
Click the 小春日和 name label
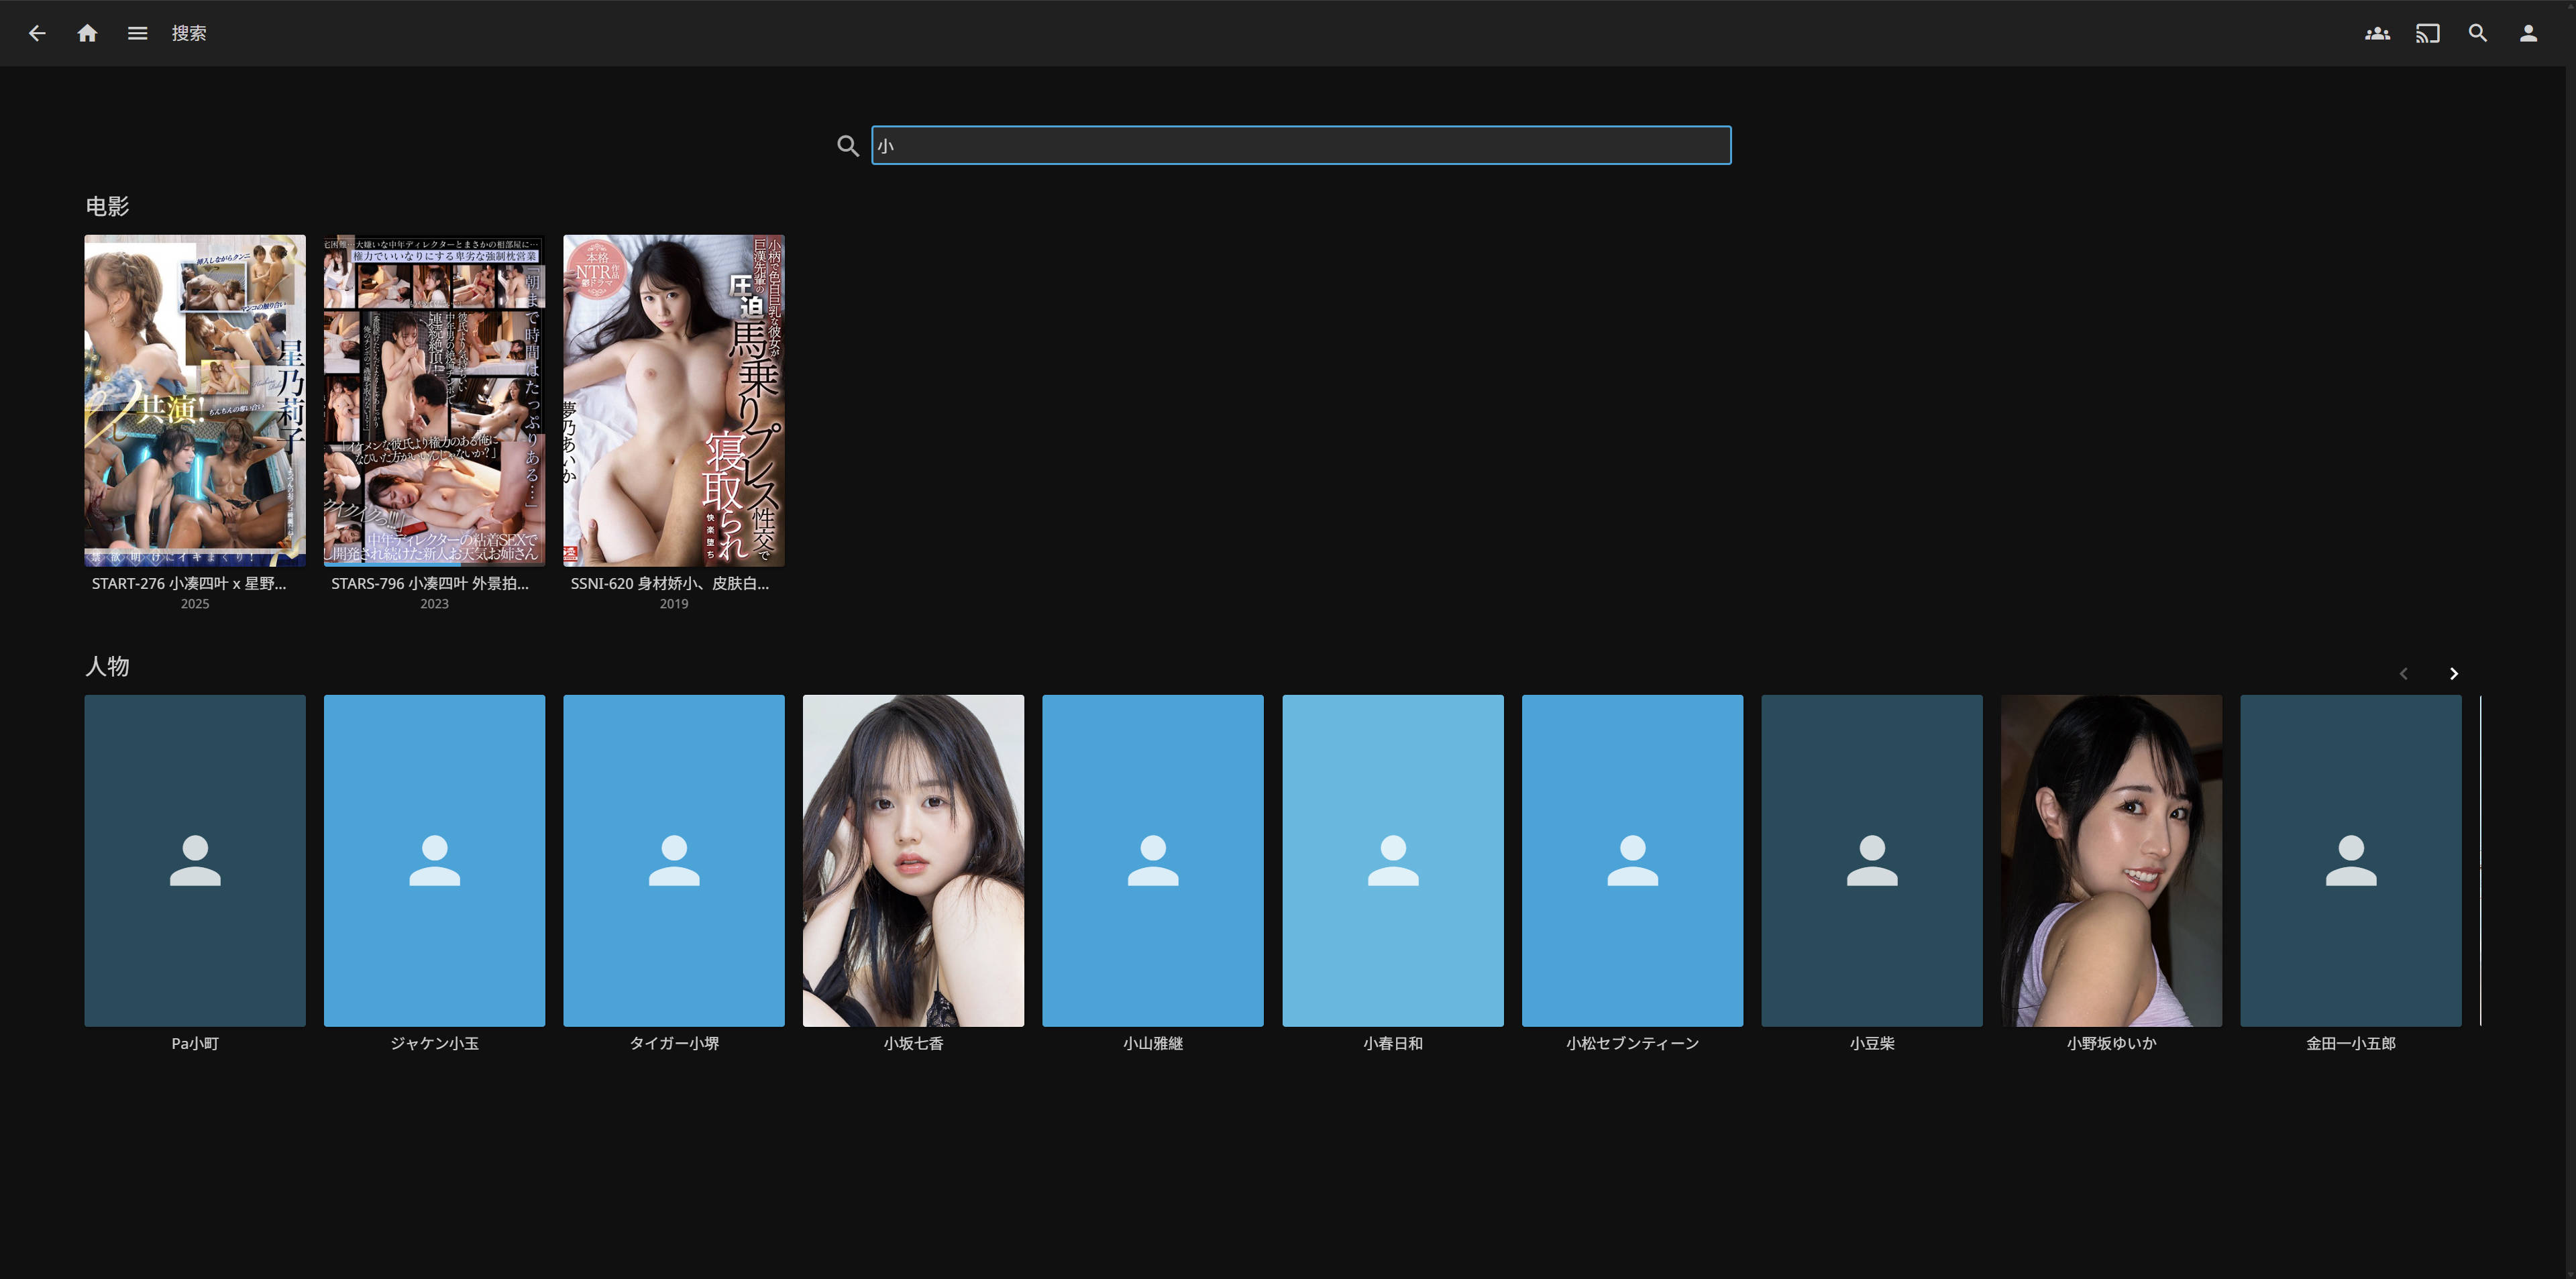click(x=1392, y=1043)
